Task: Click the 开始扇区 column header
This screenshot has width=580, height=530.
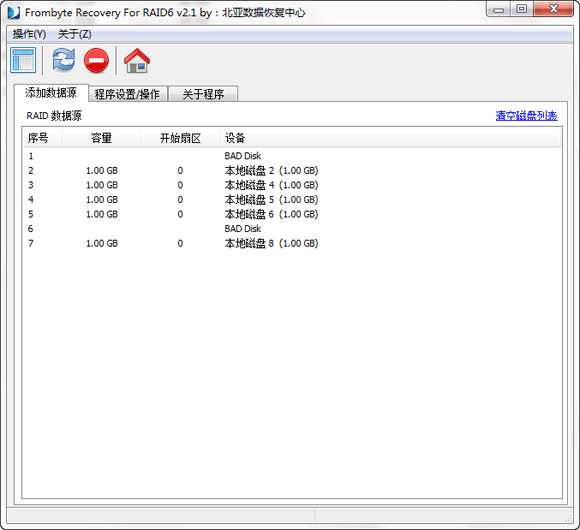Action: (180, 138)
